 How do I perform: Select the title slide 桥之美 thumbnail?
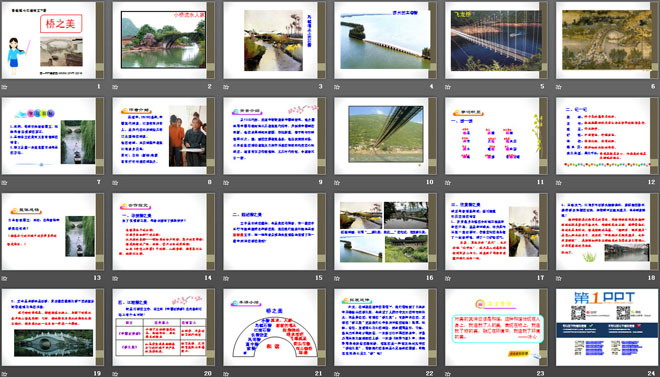[x=53, y=40]
